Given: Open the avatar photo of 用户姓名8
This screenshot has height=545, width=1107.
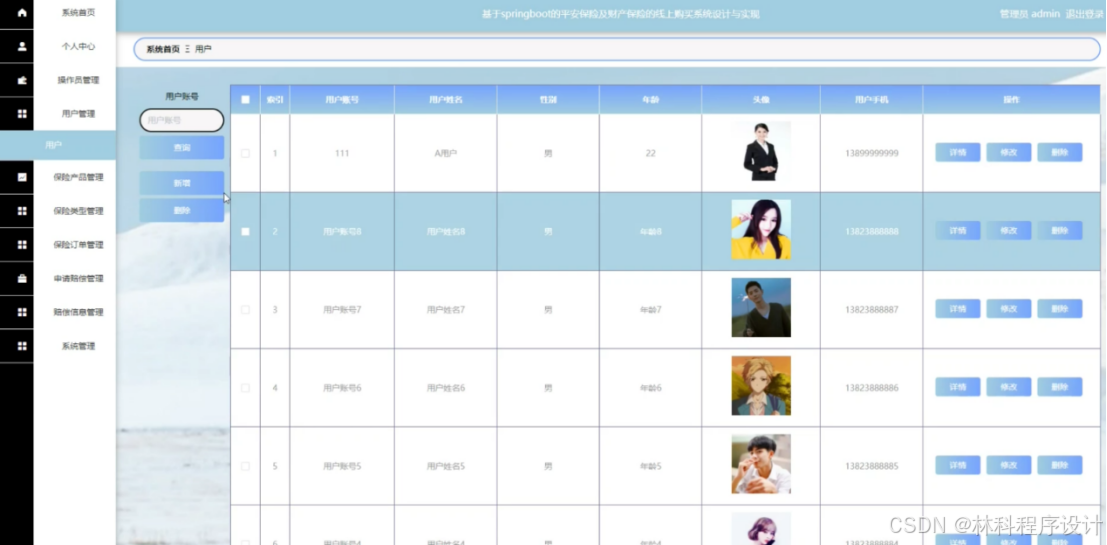Looking at the screenshot, I should pos(761,229).
